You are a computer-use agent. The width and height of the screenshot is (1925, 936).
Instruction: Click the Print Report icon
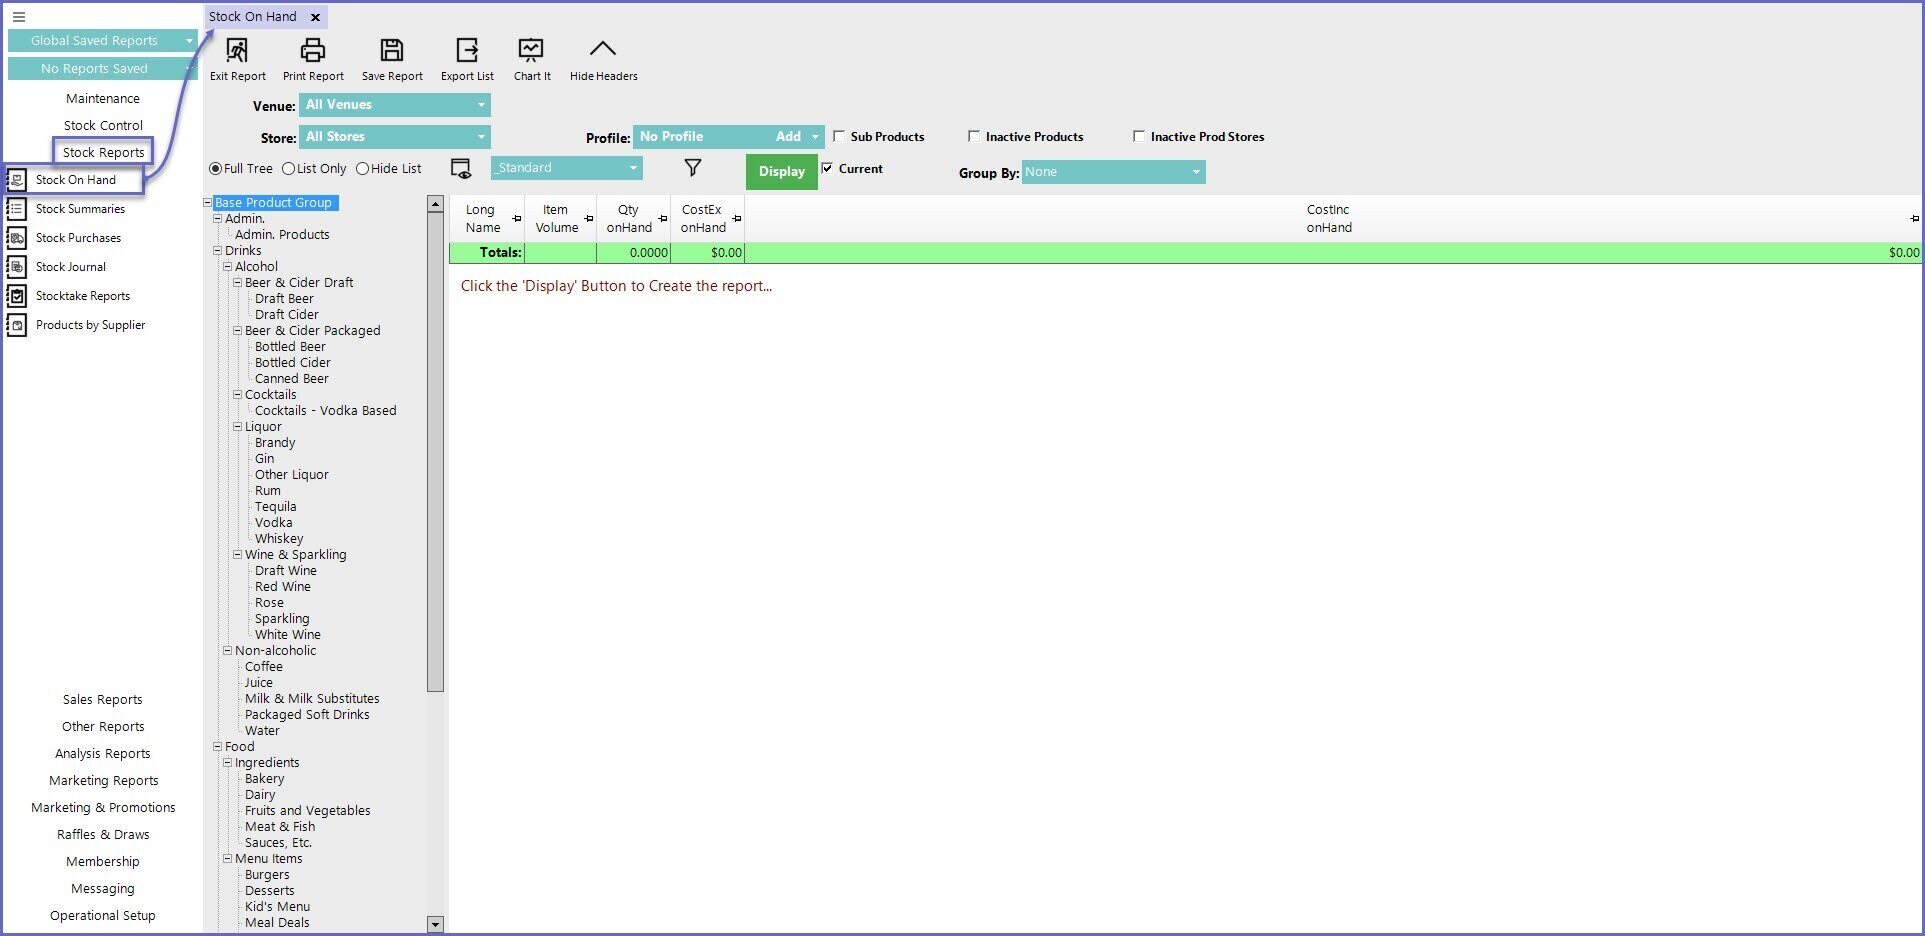tap(313, 50)
